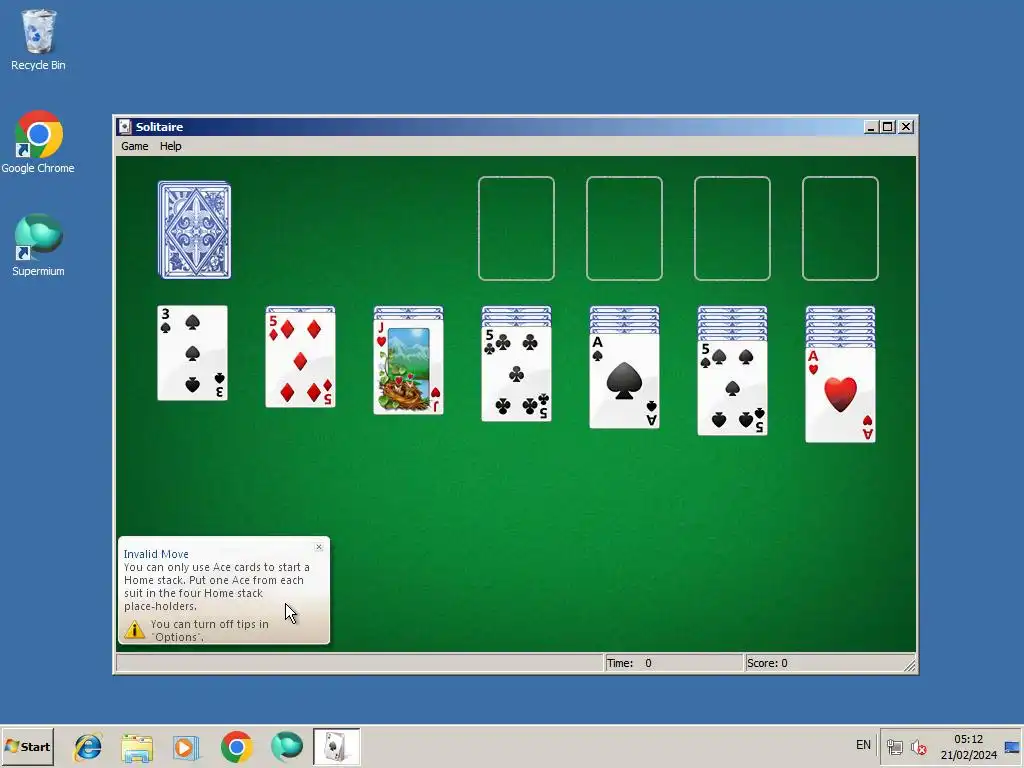This screenshot has width=1024, height=768.
Task: Click the muted volume tray icon
Action: click(x=919, y=747)
